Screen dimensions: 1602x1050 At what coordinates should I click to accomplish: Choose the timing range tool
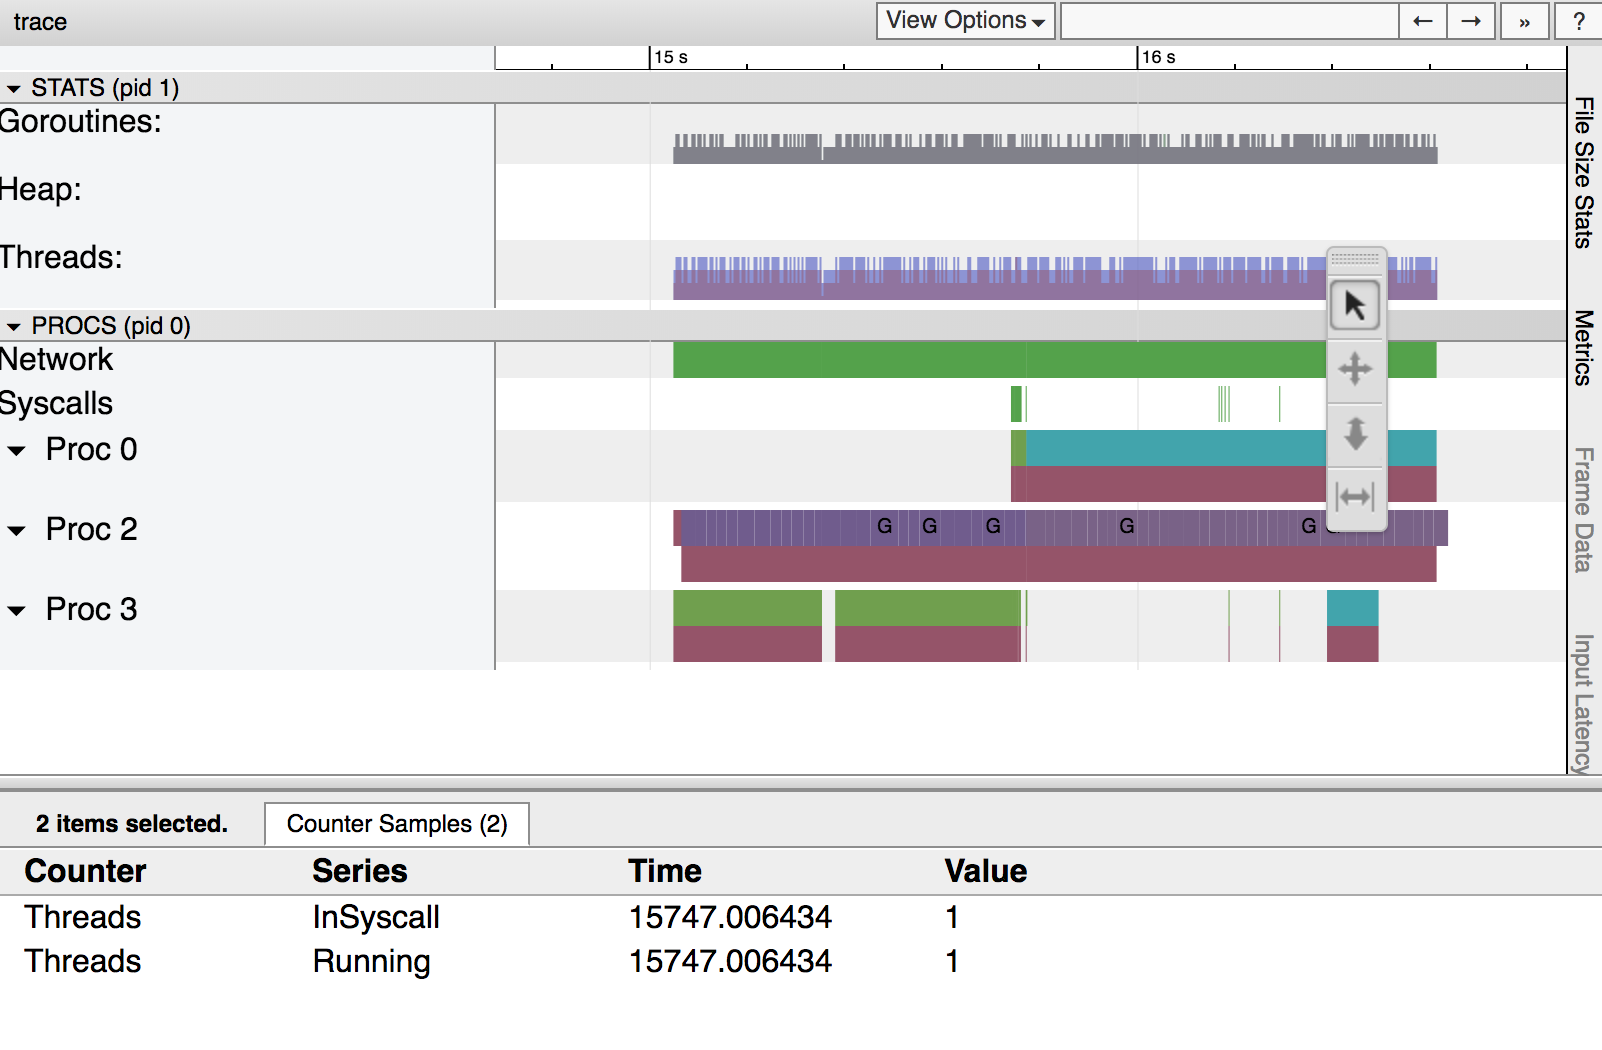click(x=1355, y=497)
